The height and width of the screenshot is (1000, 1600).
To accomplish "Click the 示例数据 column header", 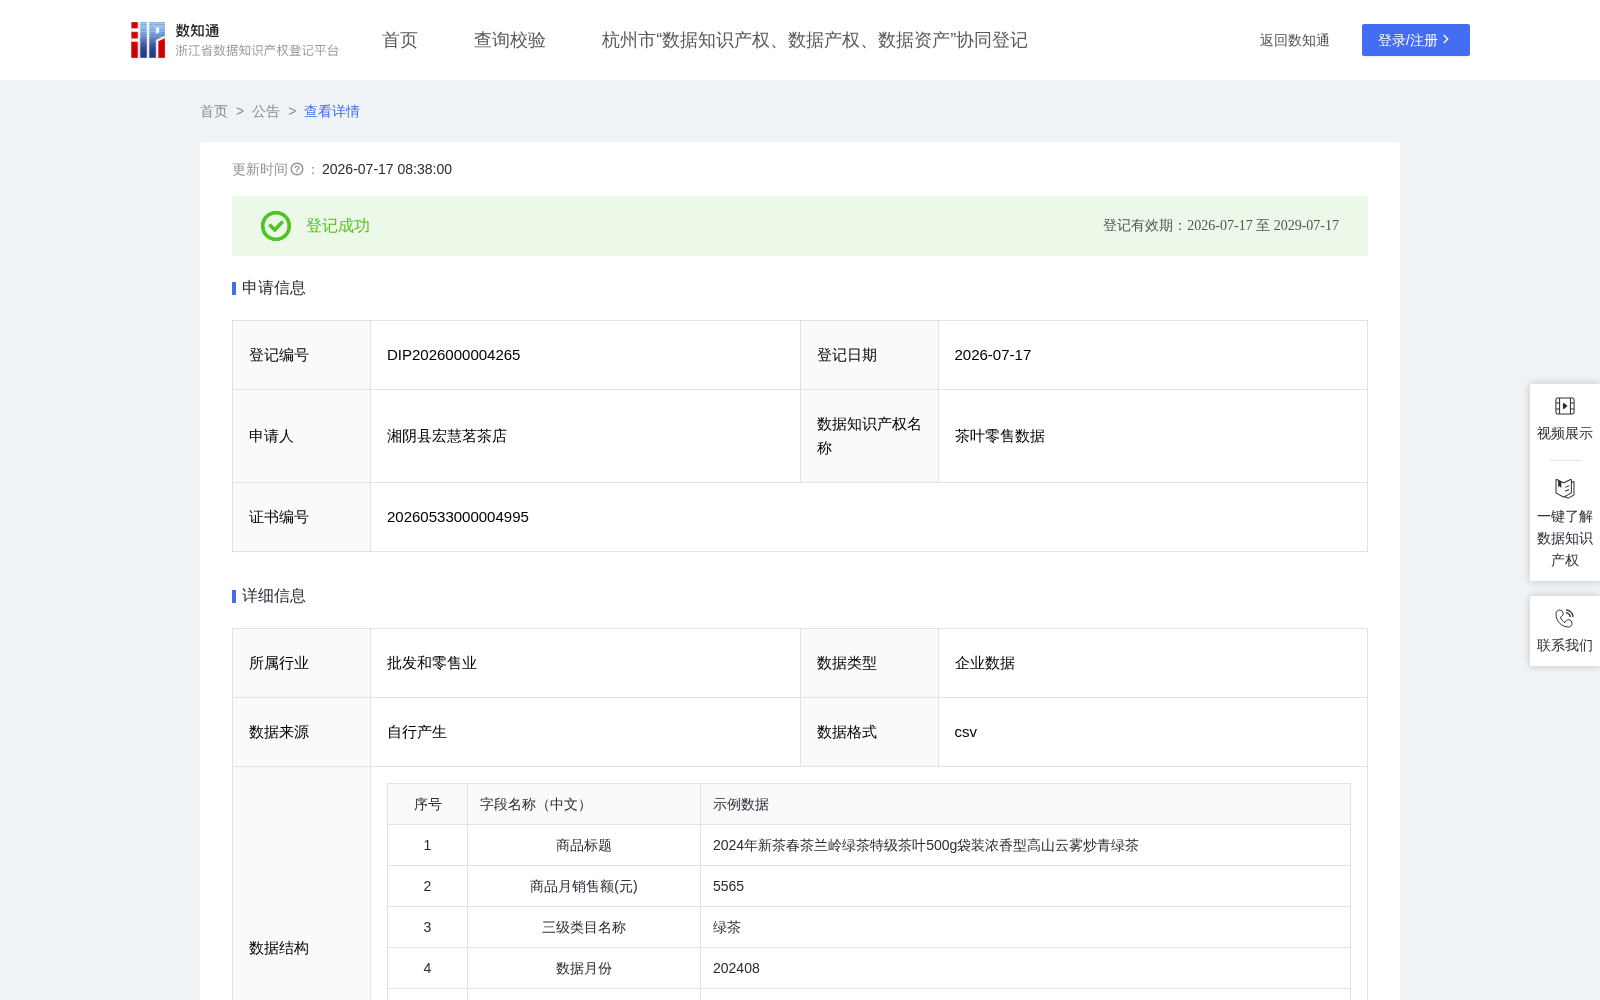I will pyautogui.click(x=1025, y=804).
